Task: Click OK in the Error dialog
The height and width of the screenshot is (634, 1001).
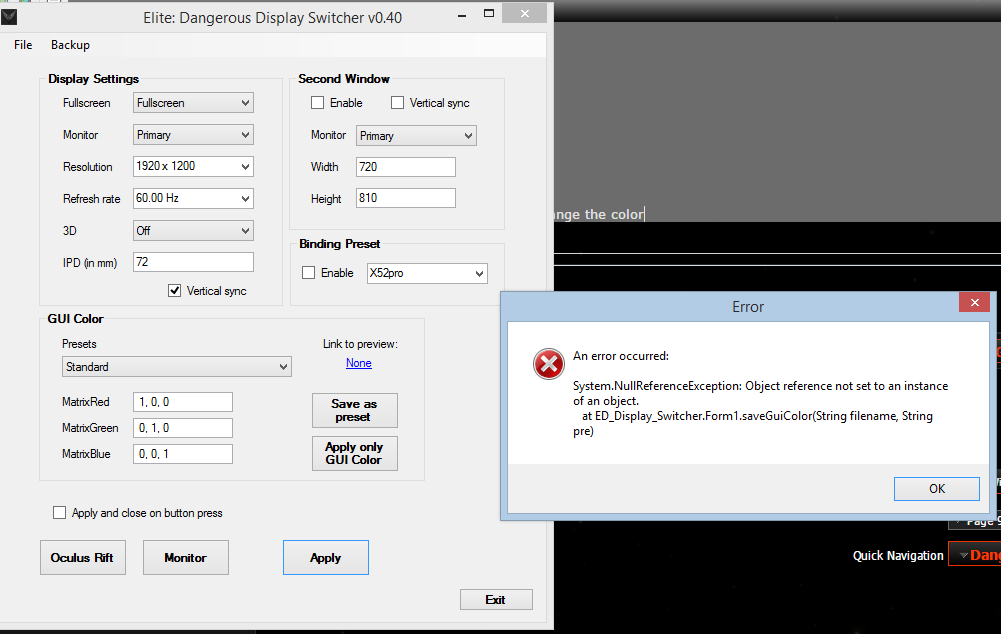Action: click(937, 488)
